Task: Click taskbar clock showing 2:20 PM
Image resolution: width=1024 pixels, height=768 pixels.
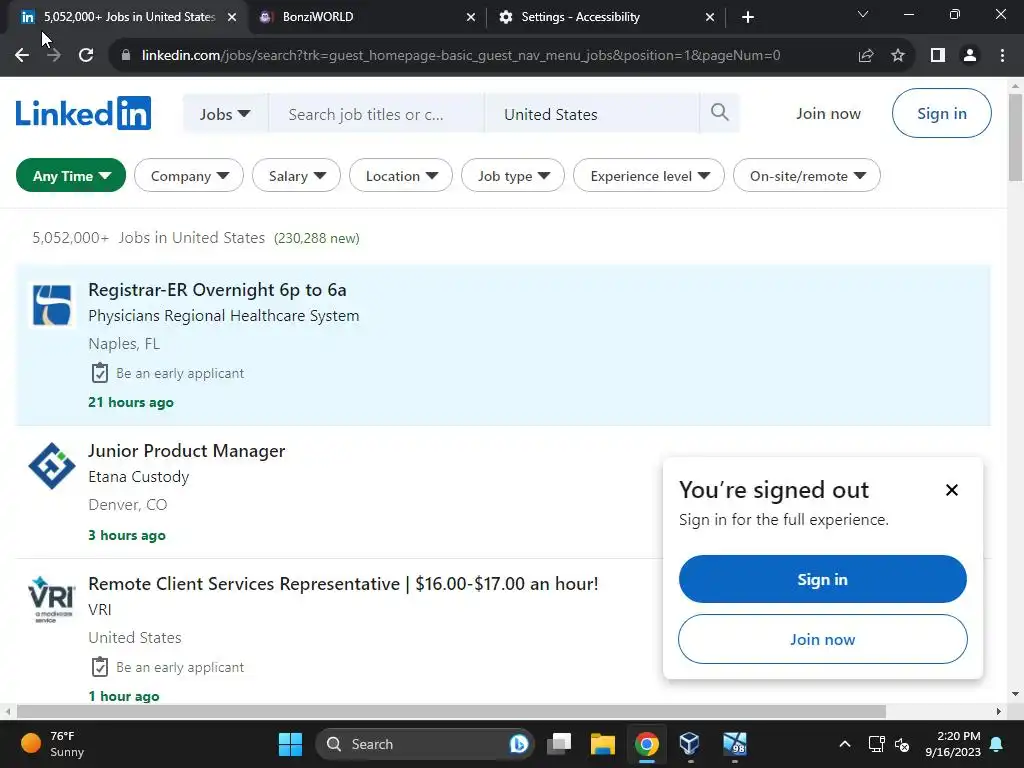Action: (x=953, y=744)
